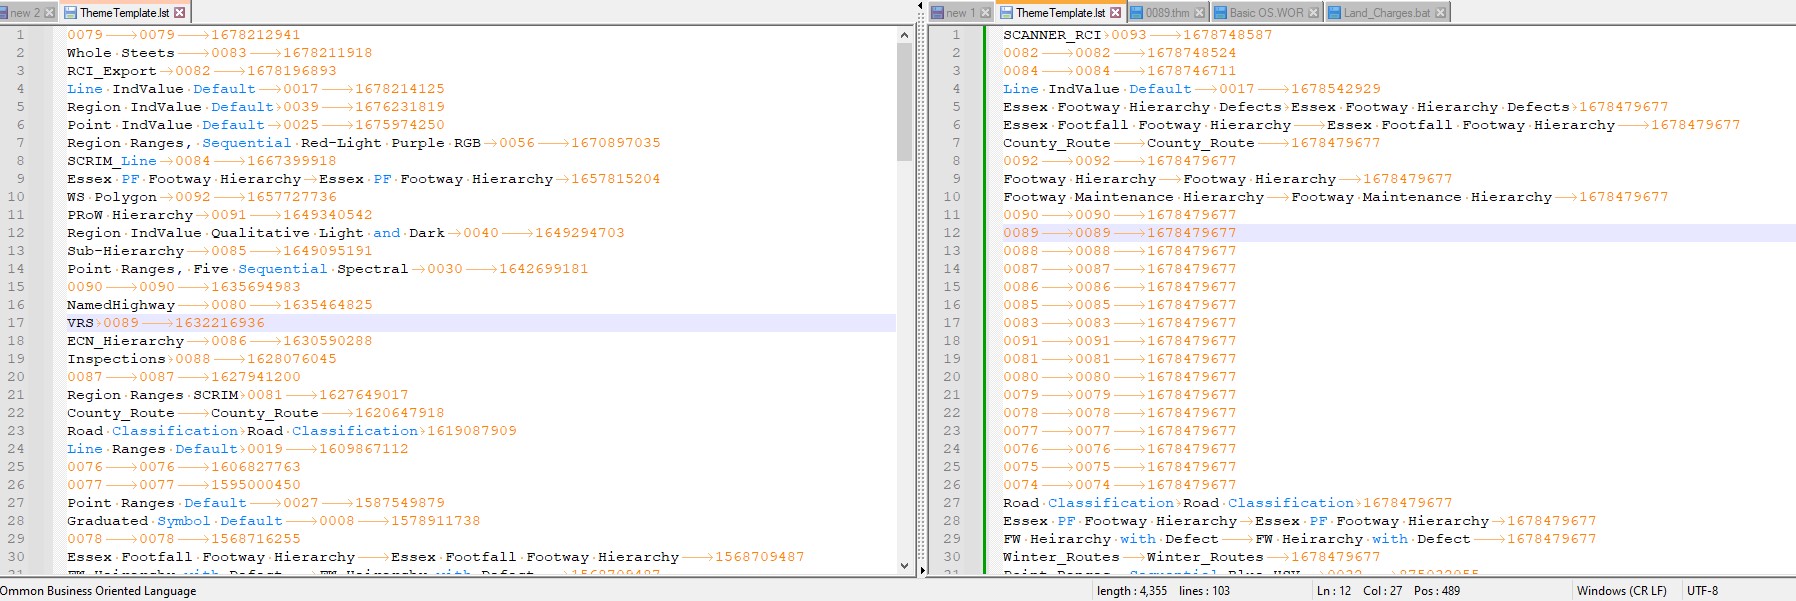Image resolution: width=1796 pixels, height=601 pixels.
Task: Click the save icon on 0089.thm tab
Action: (x=1137, y=13)
